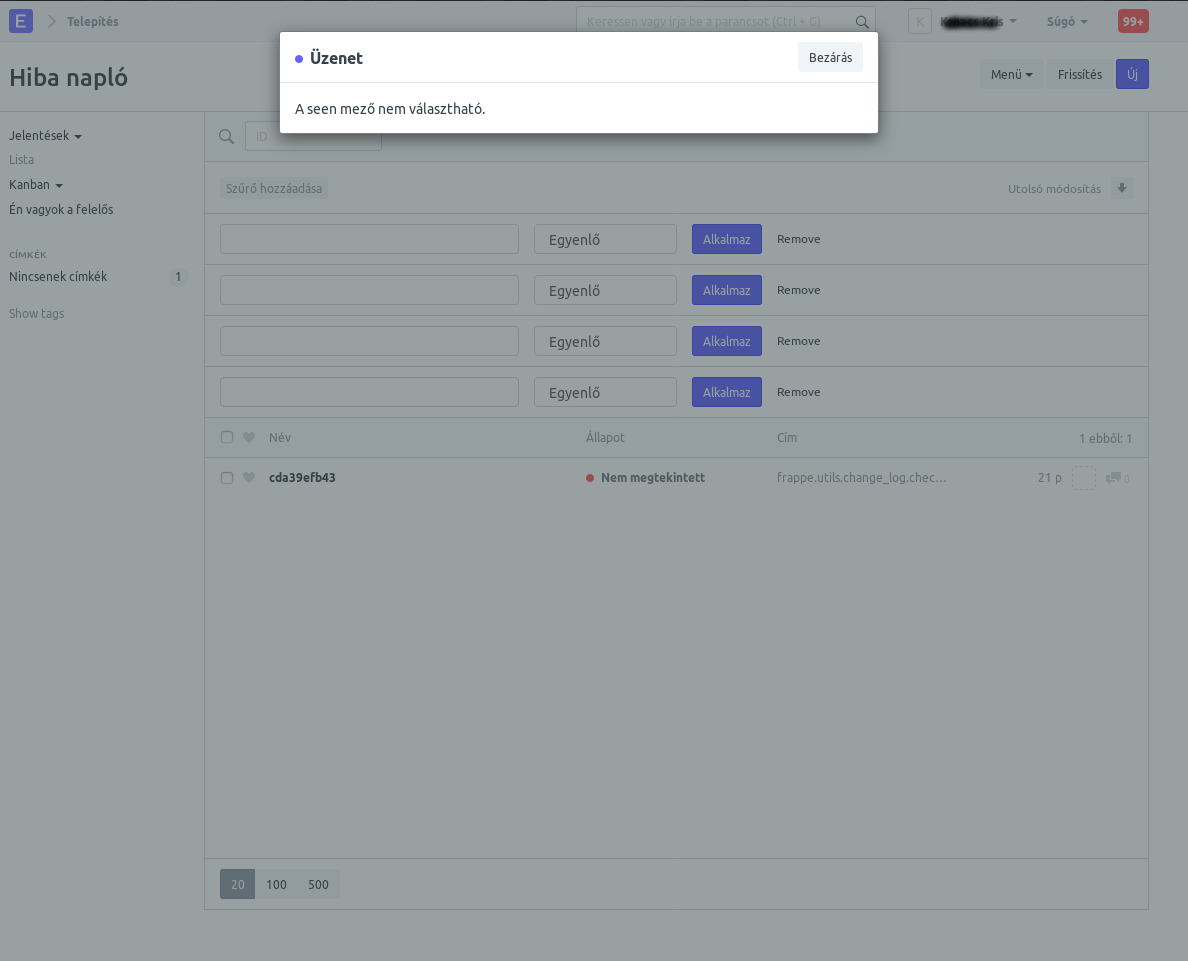This screenshot has width=1188, height=961.
Task: Select Én vagyok a felelős filter
Action: pyautogui.click(x=61, y=210)
